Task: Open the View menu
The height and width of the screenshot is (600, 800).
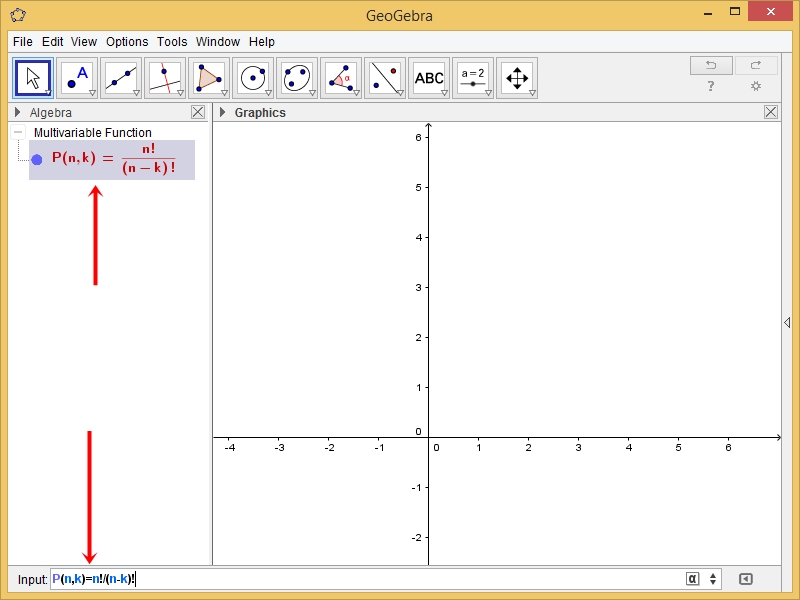Action: tap(84, 41)
